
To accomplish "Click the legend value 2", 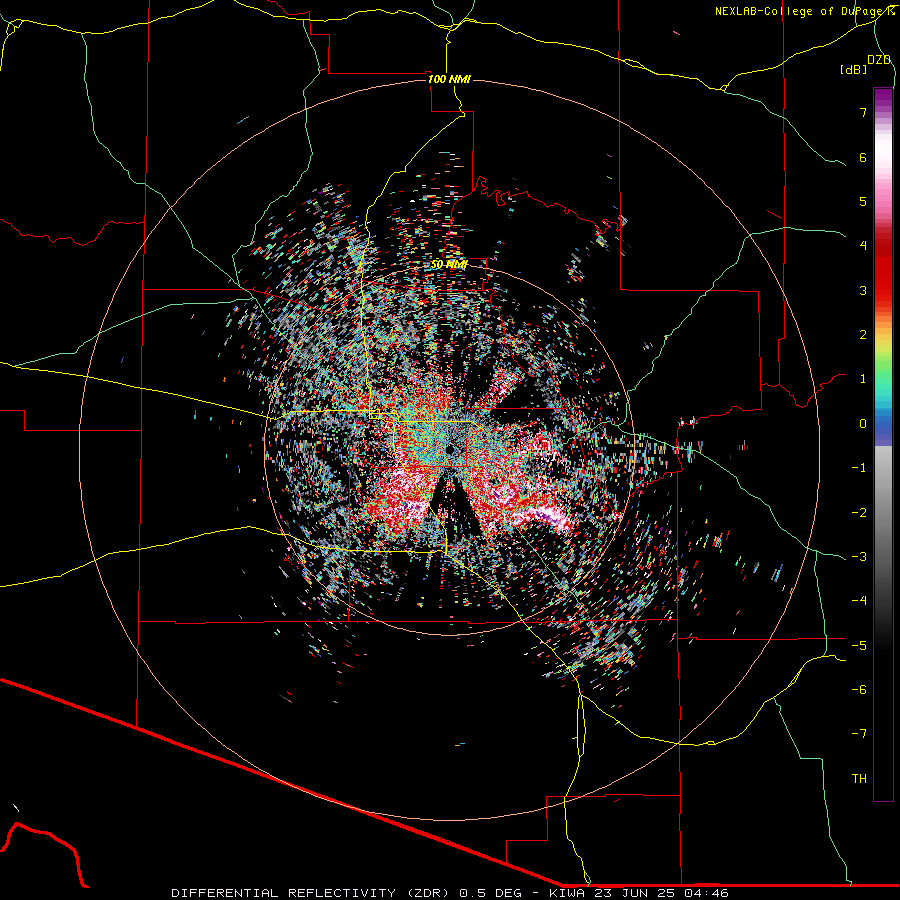I will [x=863, y=335].
